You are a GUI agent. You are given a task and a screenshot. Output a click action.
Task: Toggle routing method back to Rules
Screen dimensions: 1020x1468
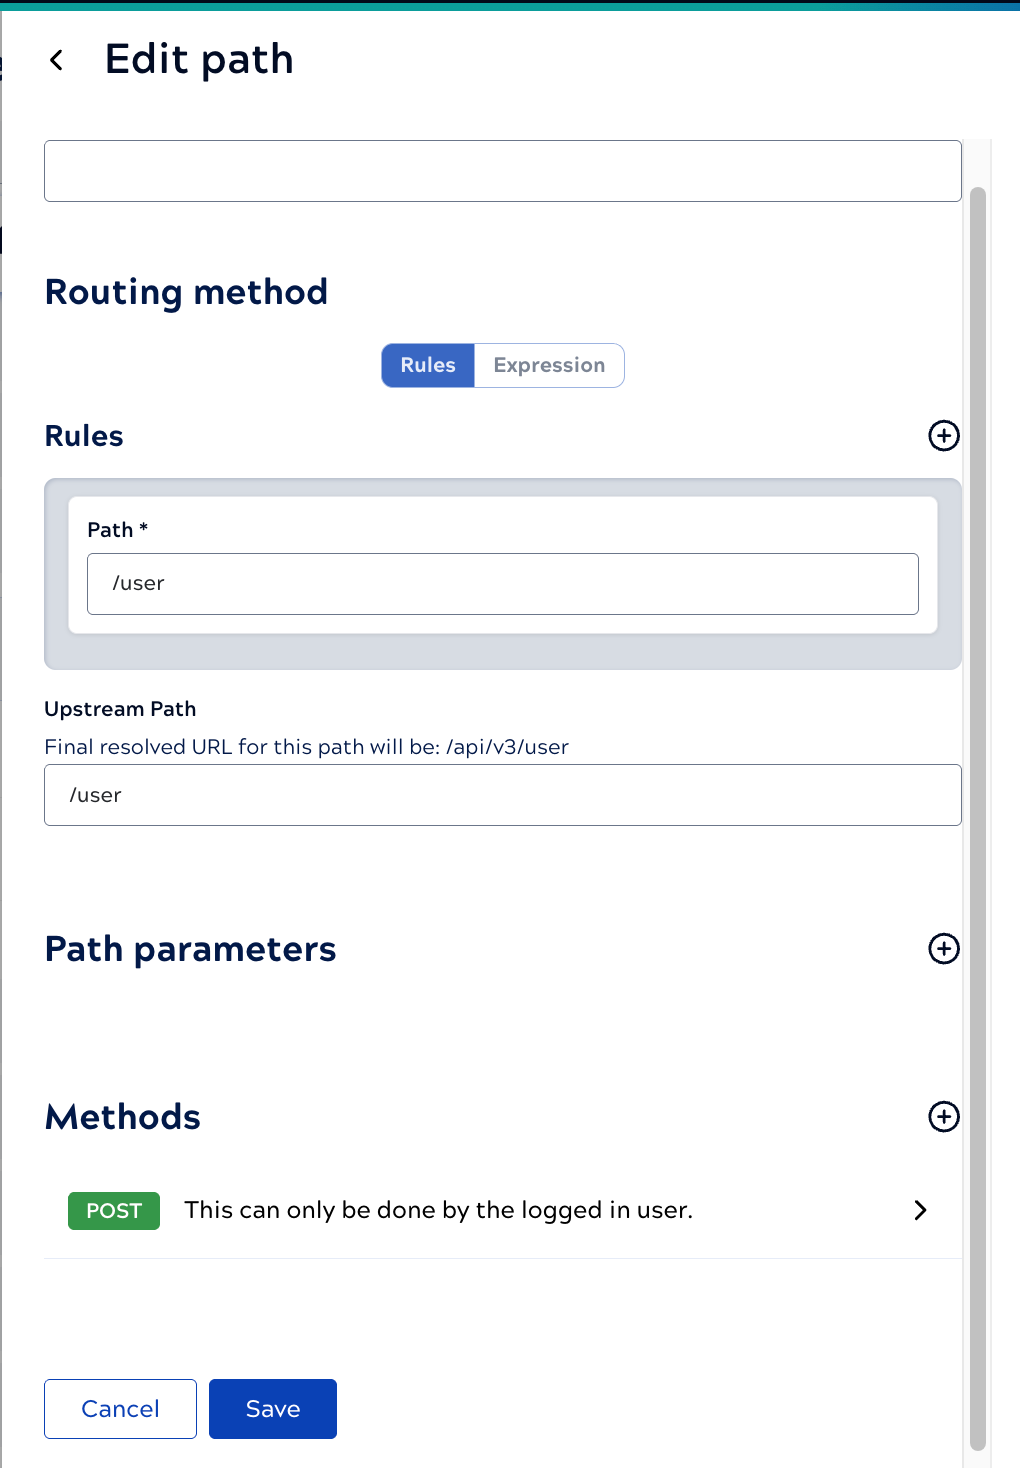point(427,365)
